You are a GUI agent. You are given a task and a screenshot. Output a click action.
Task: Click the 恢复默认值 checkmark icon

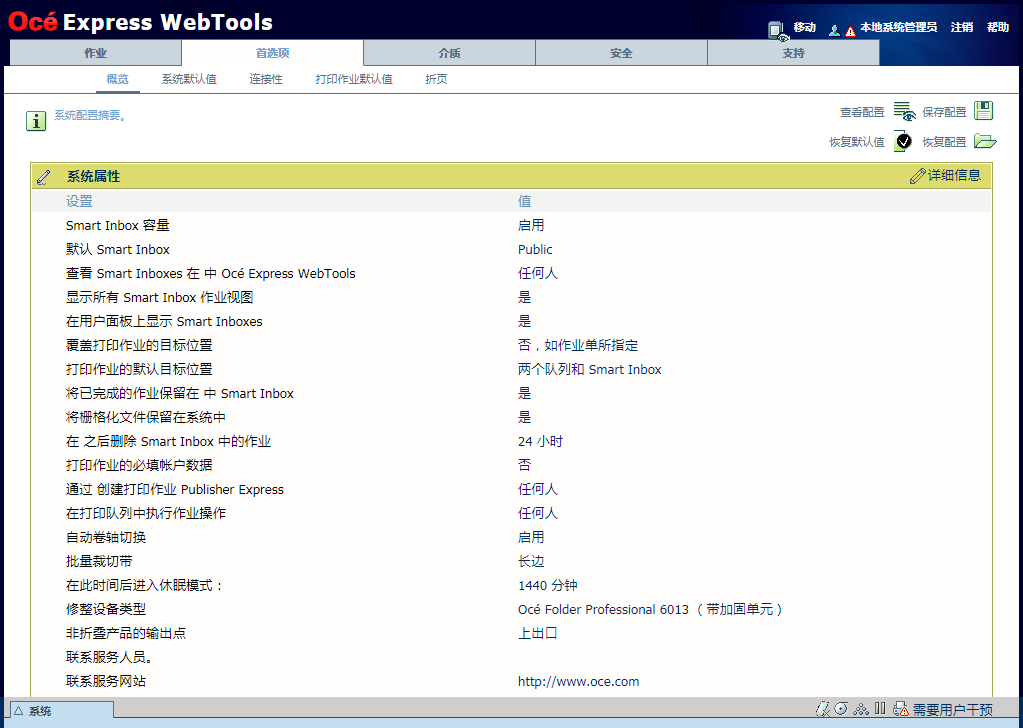click(x=903, y=141)
